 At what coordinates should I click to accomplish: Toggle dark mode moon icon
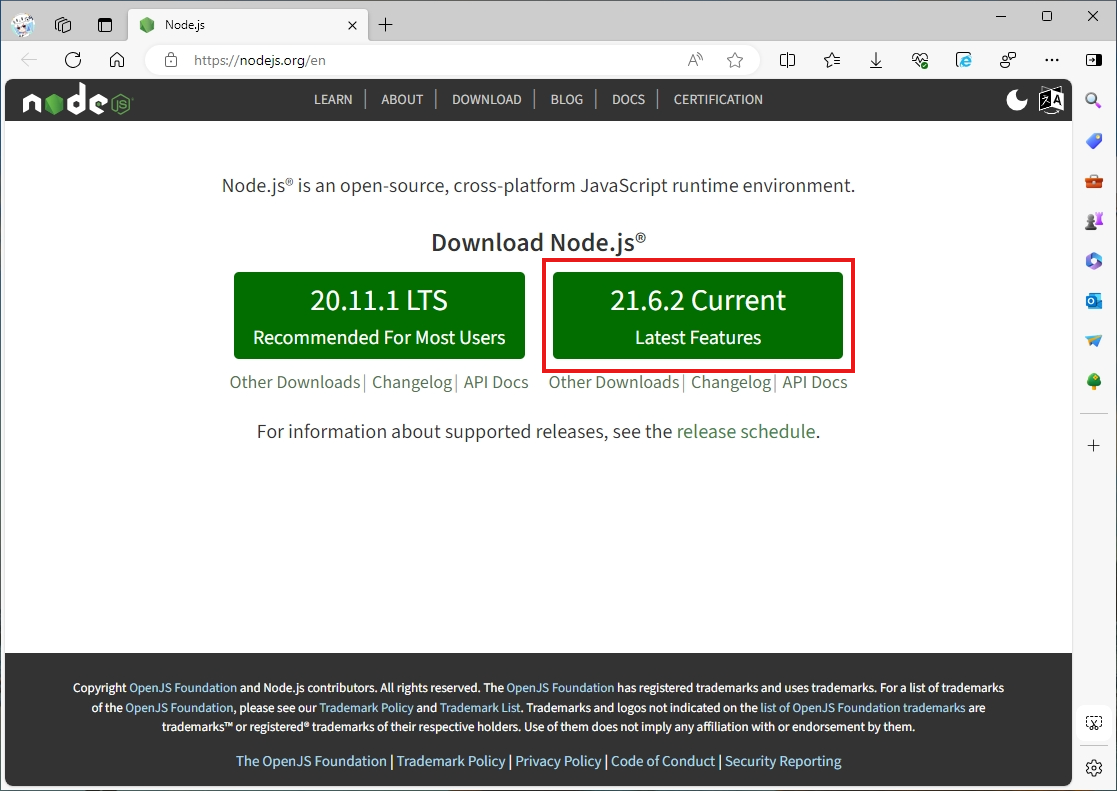point(1017,100)
